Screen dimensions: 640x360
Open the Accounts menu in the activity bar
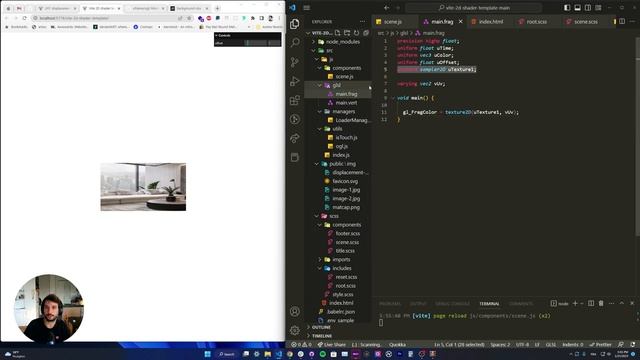click(295, 311)
